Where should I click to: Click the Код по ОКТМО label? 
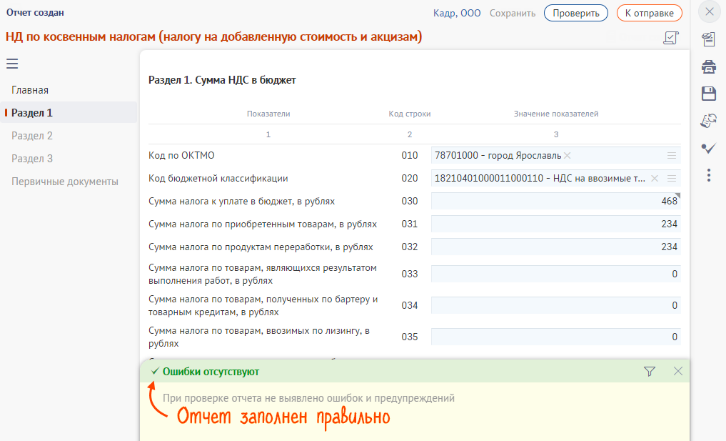coord(181,156)
